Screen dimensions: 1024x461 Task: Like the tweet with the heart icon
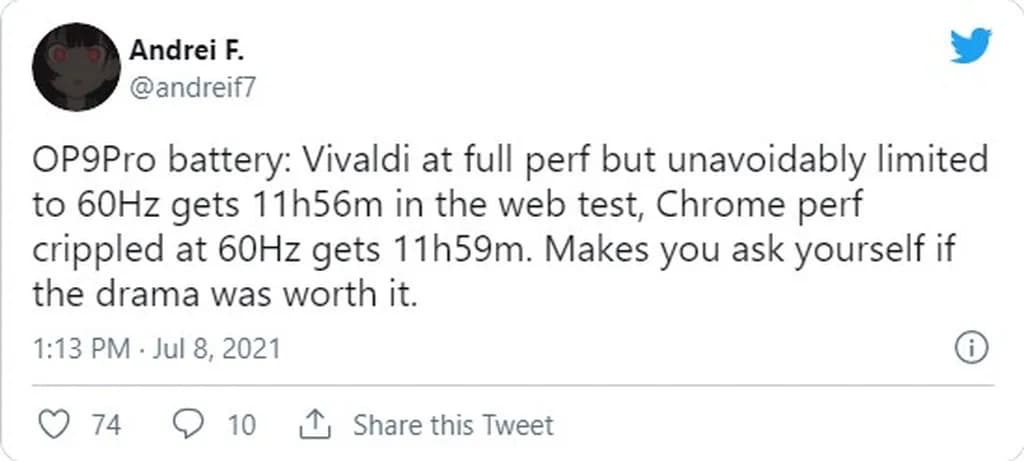pos(54,425)
